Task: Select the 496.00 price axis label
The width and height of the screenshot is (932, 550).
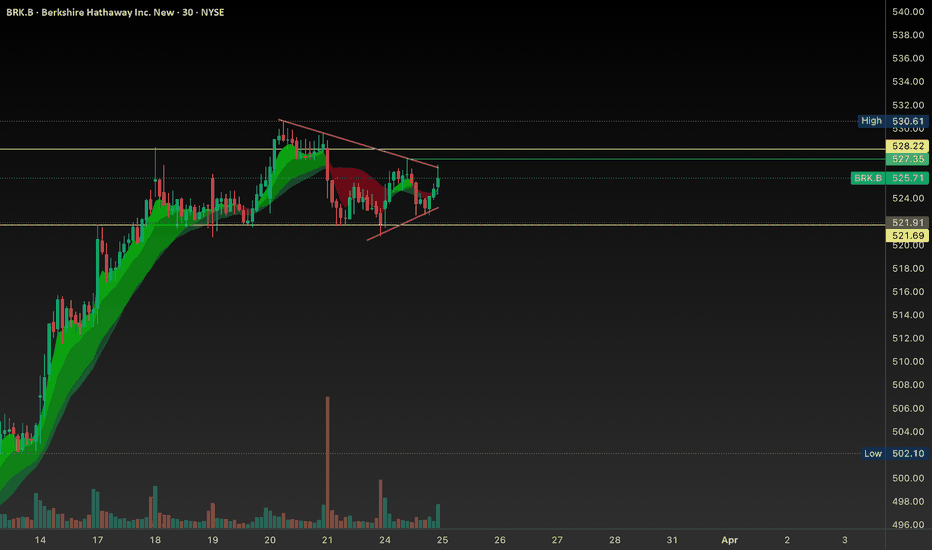Action: coord(908,524)
